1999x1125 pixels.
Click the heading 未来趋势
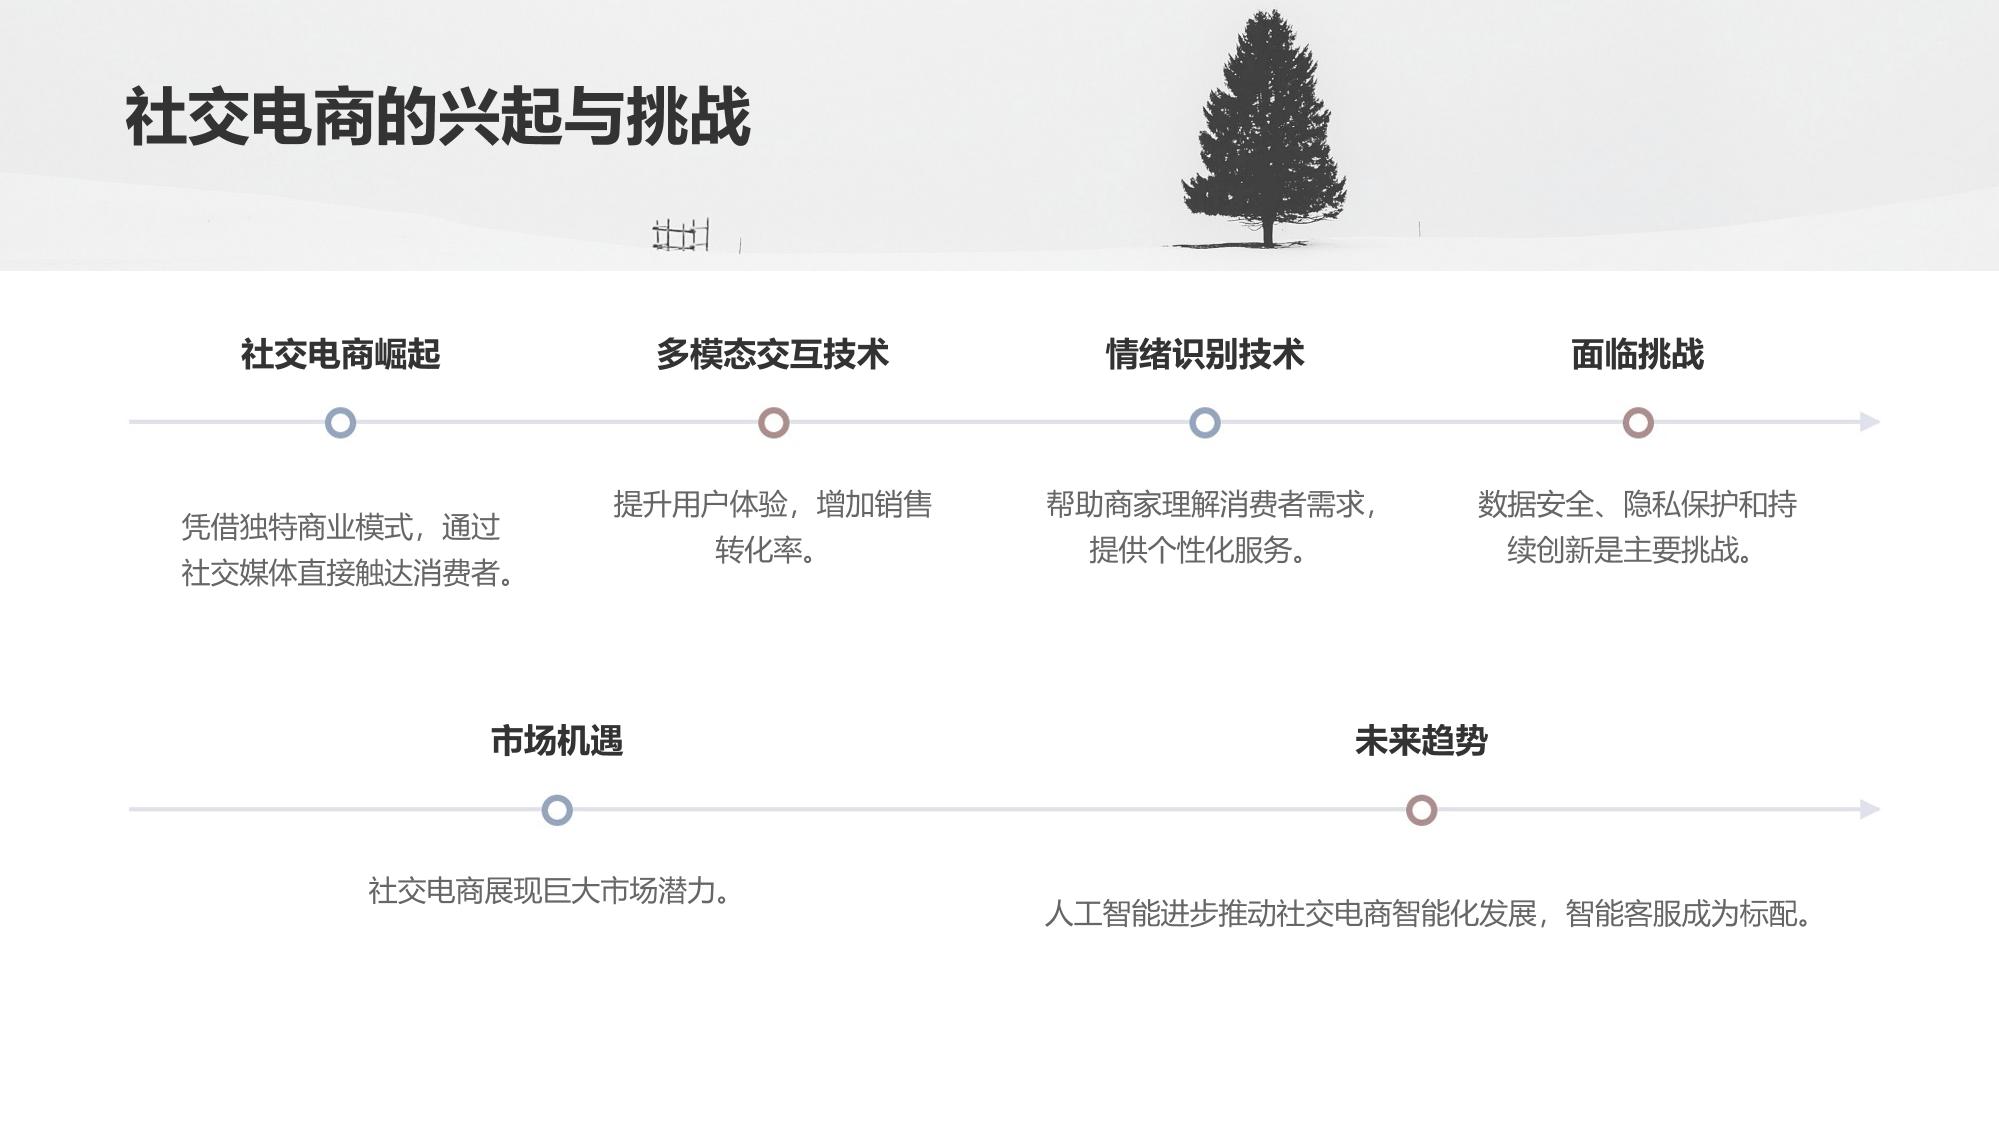click(x=1421, y=741)
